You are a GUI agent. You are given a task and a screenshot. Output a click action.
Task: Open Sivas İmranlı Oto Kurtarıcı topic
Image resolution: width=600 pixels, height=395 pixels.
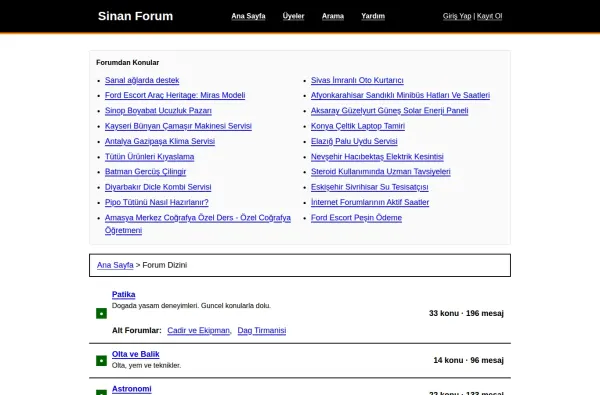coord(357,80)
